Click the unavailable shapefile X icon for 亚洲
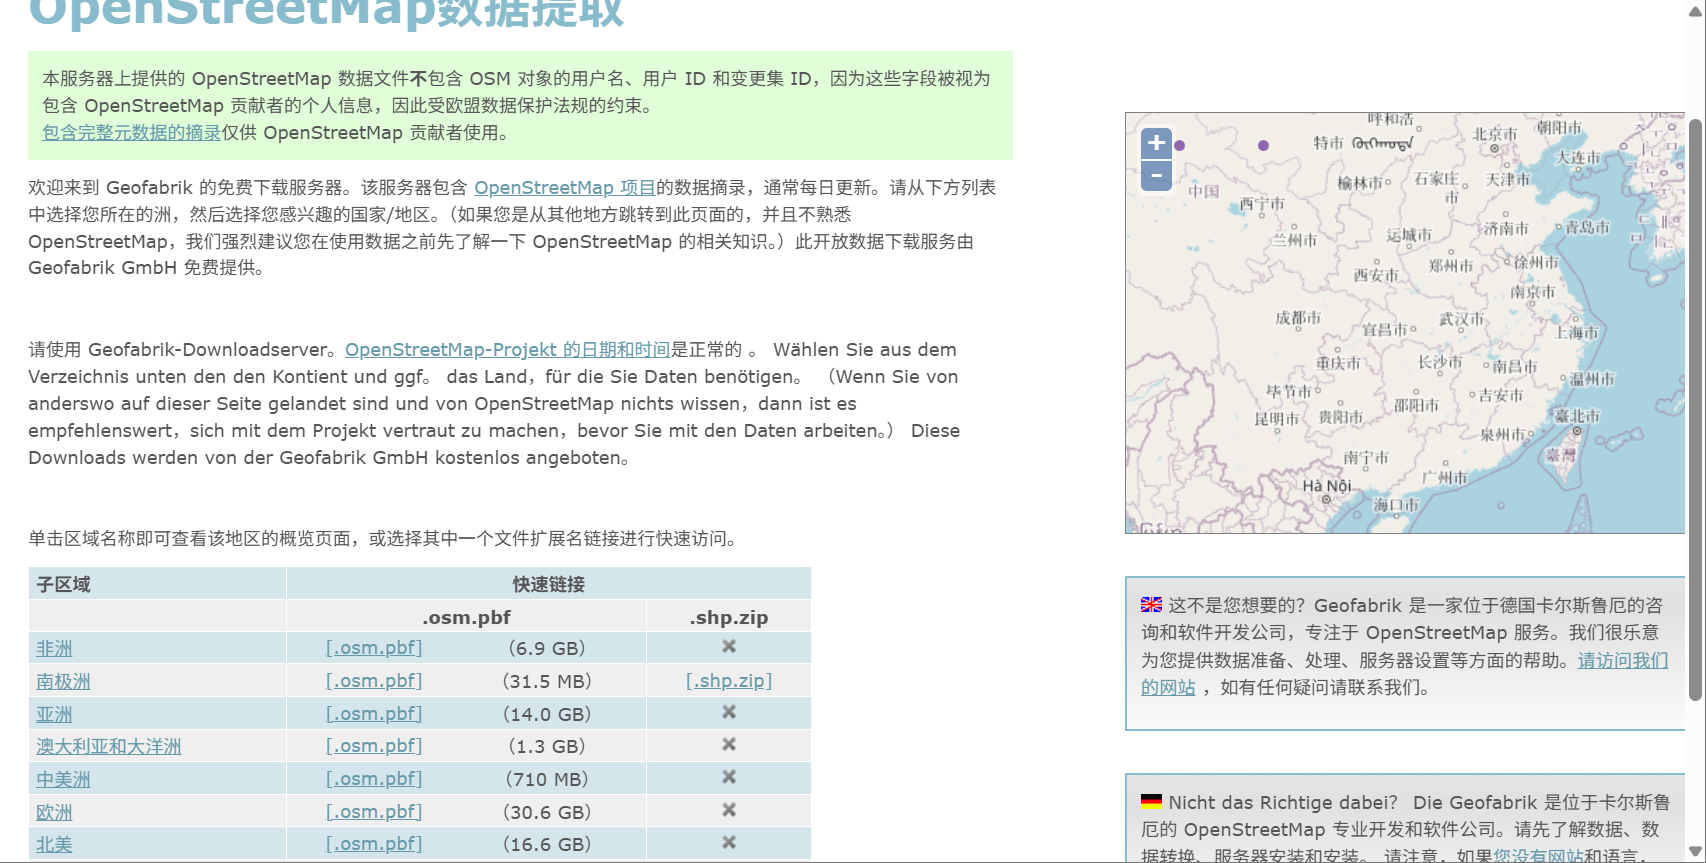The width and height of the screenshot is (1706, 863). (x=729, y=712)
